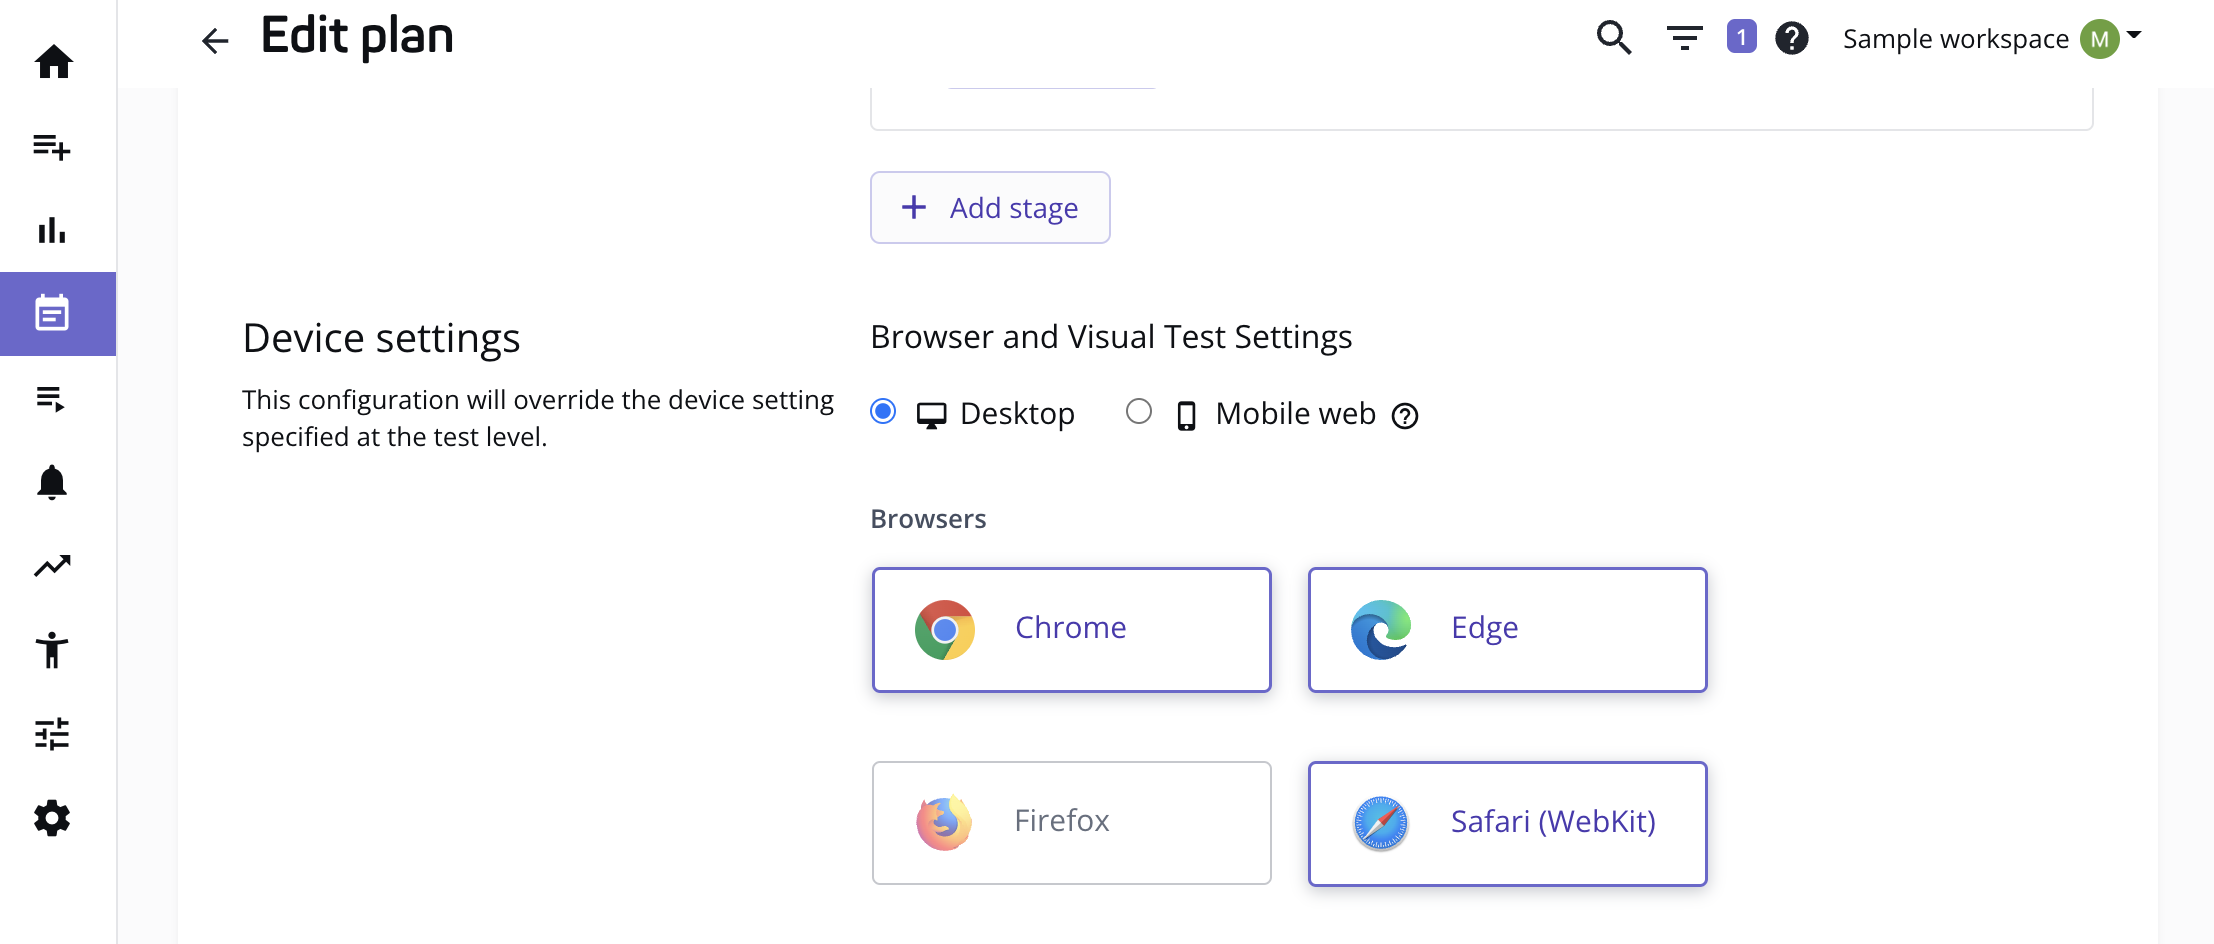The height and width of the screenshot is (944, 2214).
Task: Click the purple notification badge showing 1
Action: click(1742, 37)
